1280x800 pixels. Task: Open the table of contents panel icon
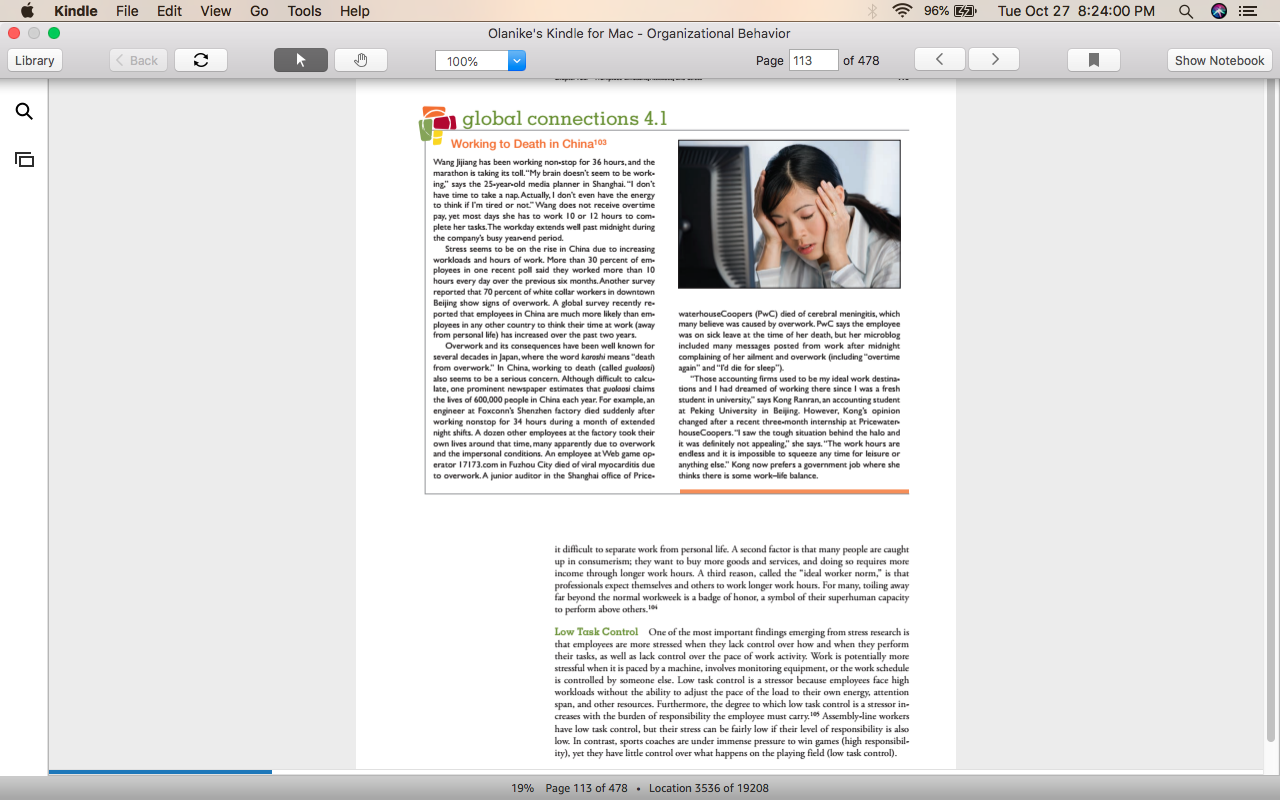click(x=24, y=159)
